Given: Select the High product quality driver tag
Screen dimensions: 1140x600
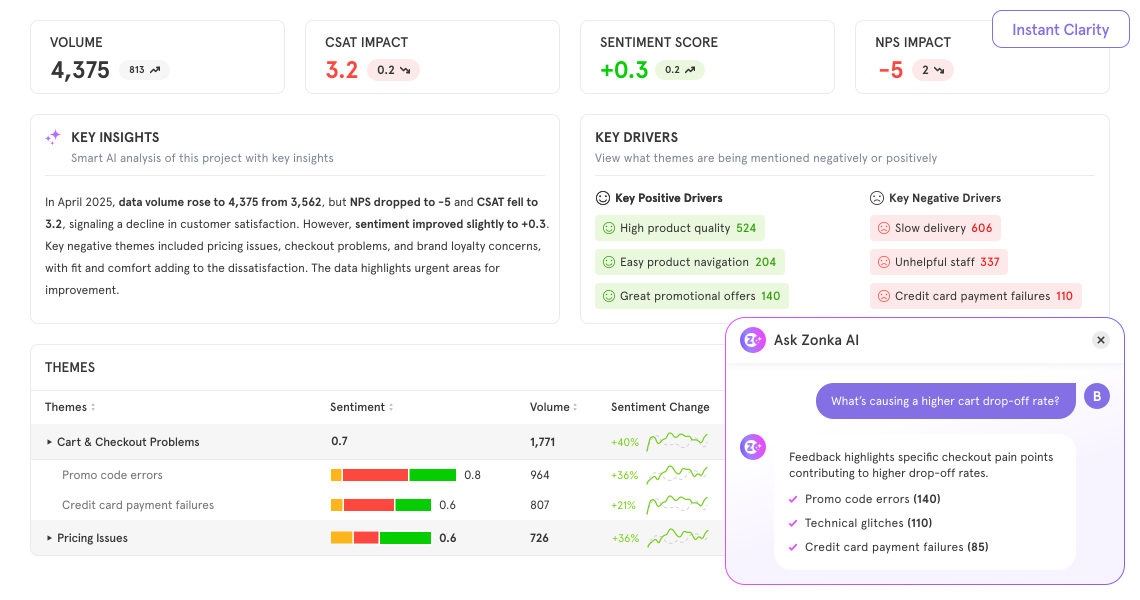Looking at the screenshot, I should click(679, 228).
